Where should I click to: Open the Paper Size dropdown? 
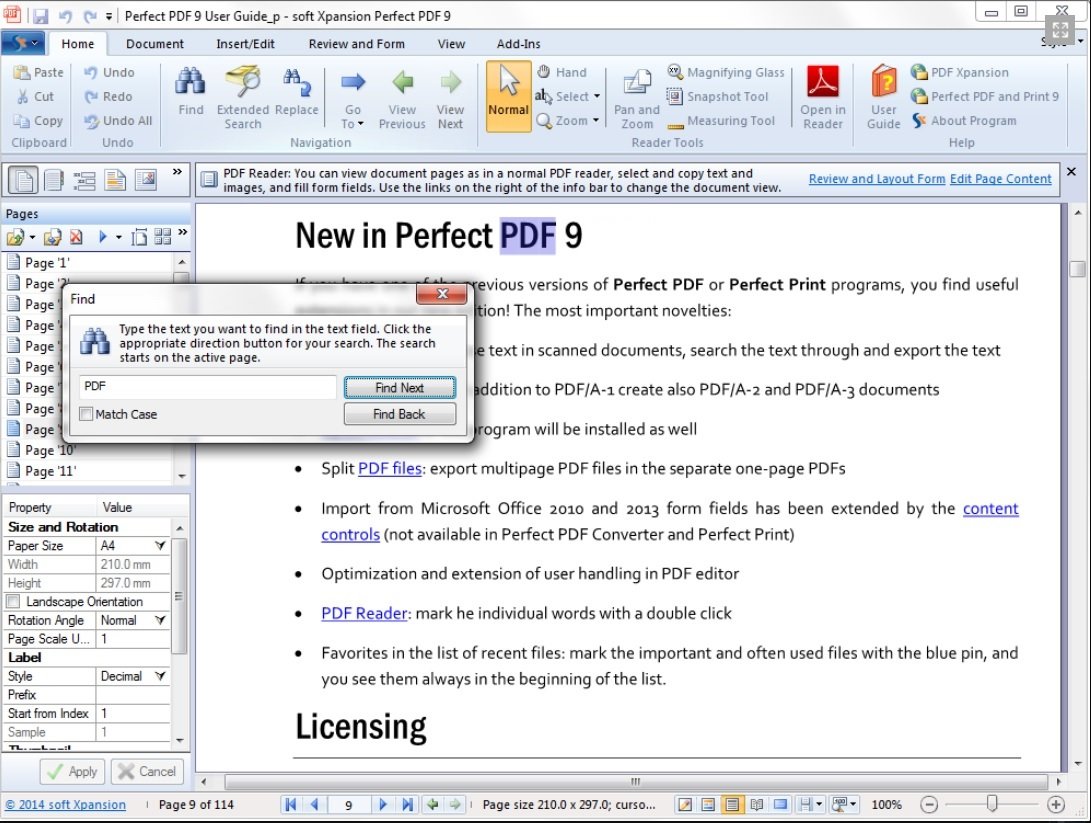click(160, 546)
